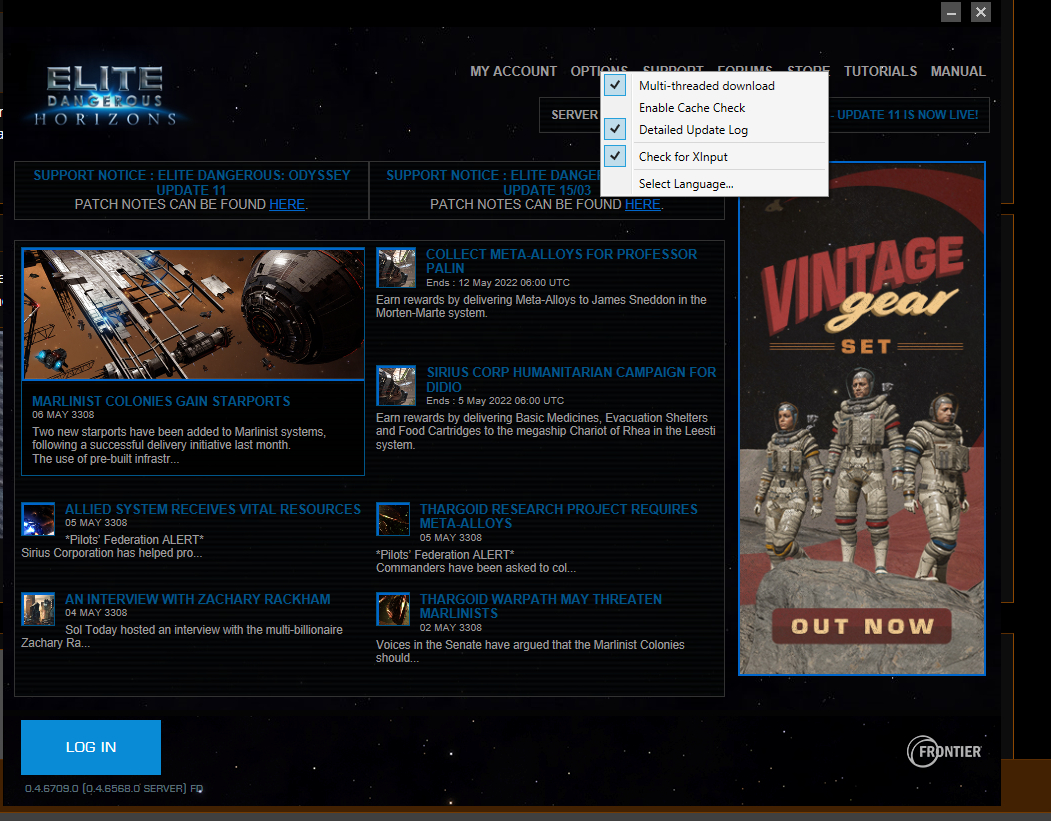This screenshot has height=821, width=1051.
Task: Open Thargoid Research Project Requires Meta-Alloys headline
Action: (x=558, y=516)
